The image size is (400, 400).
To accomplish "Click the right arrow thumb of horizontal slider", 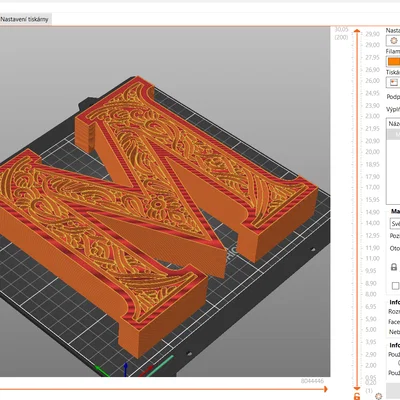I will click(326, 389).
